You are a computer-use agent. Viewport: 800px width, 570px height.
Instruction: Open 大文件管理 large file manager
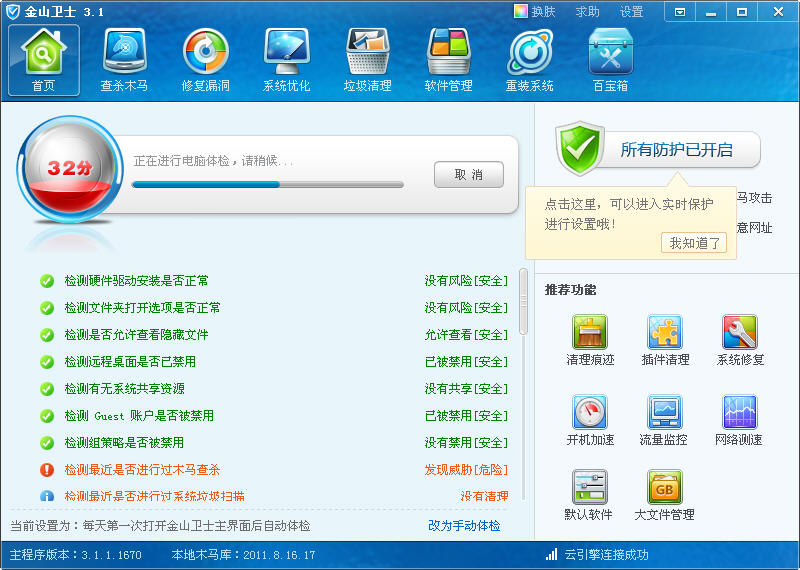665,496
